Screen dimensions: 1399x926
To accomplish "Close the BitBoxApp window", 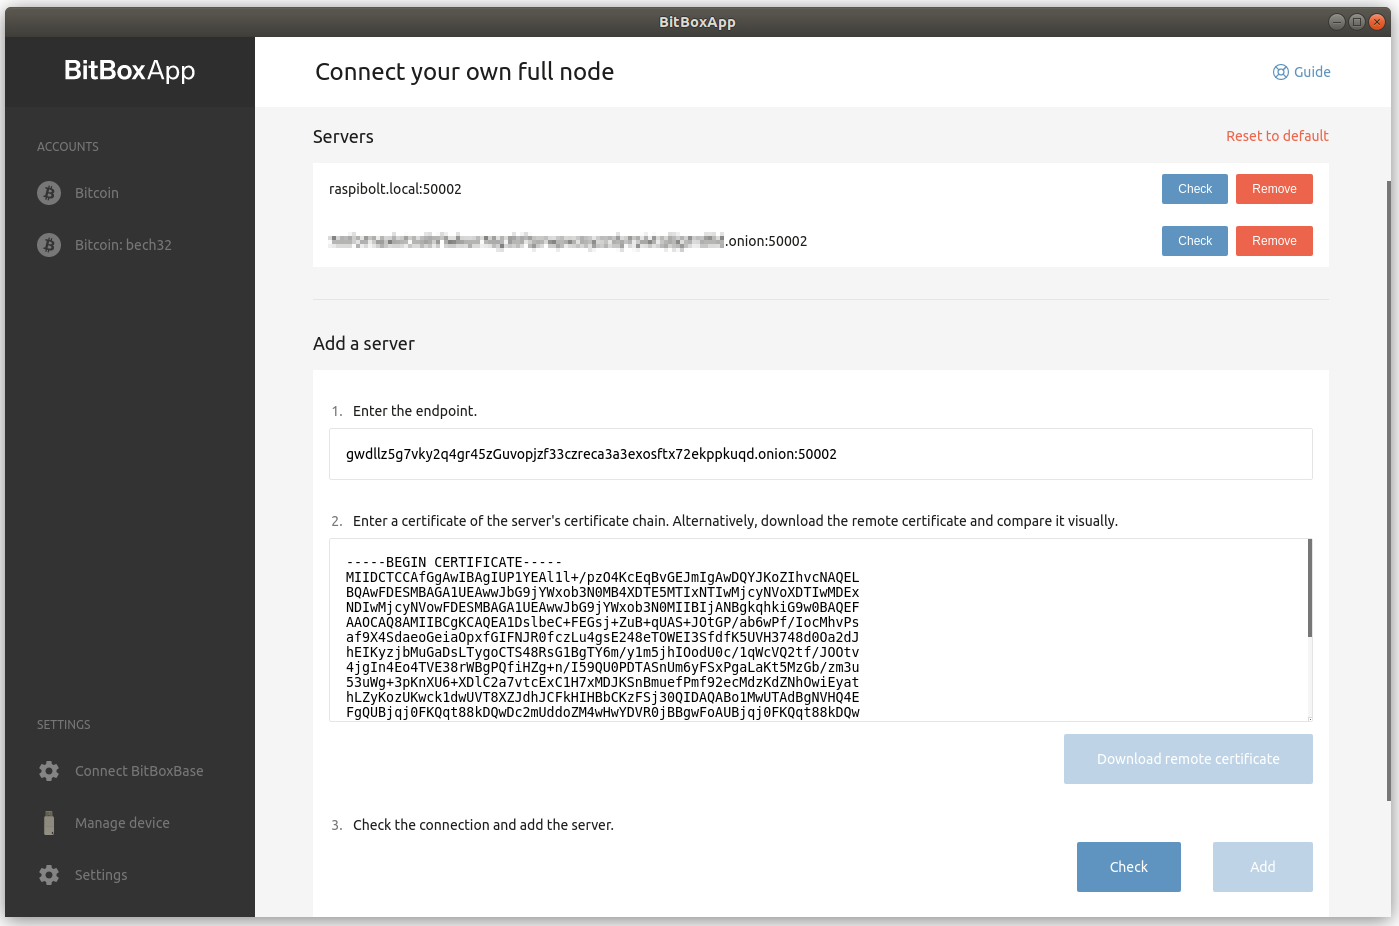I will 1377,22.
